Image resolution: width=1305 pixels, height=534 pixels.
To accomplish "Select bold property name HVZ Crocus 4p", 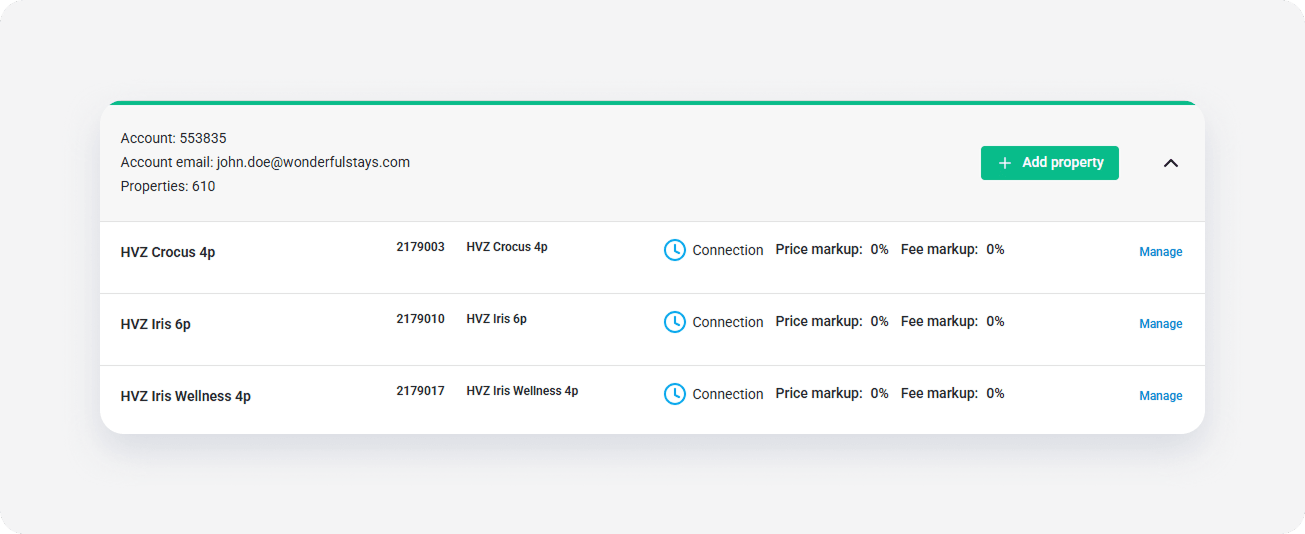I will (x=168, y=252).
